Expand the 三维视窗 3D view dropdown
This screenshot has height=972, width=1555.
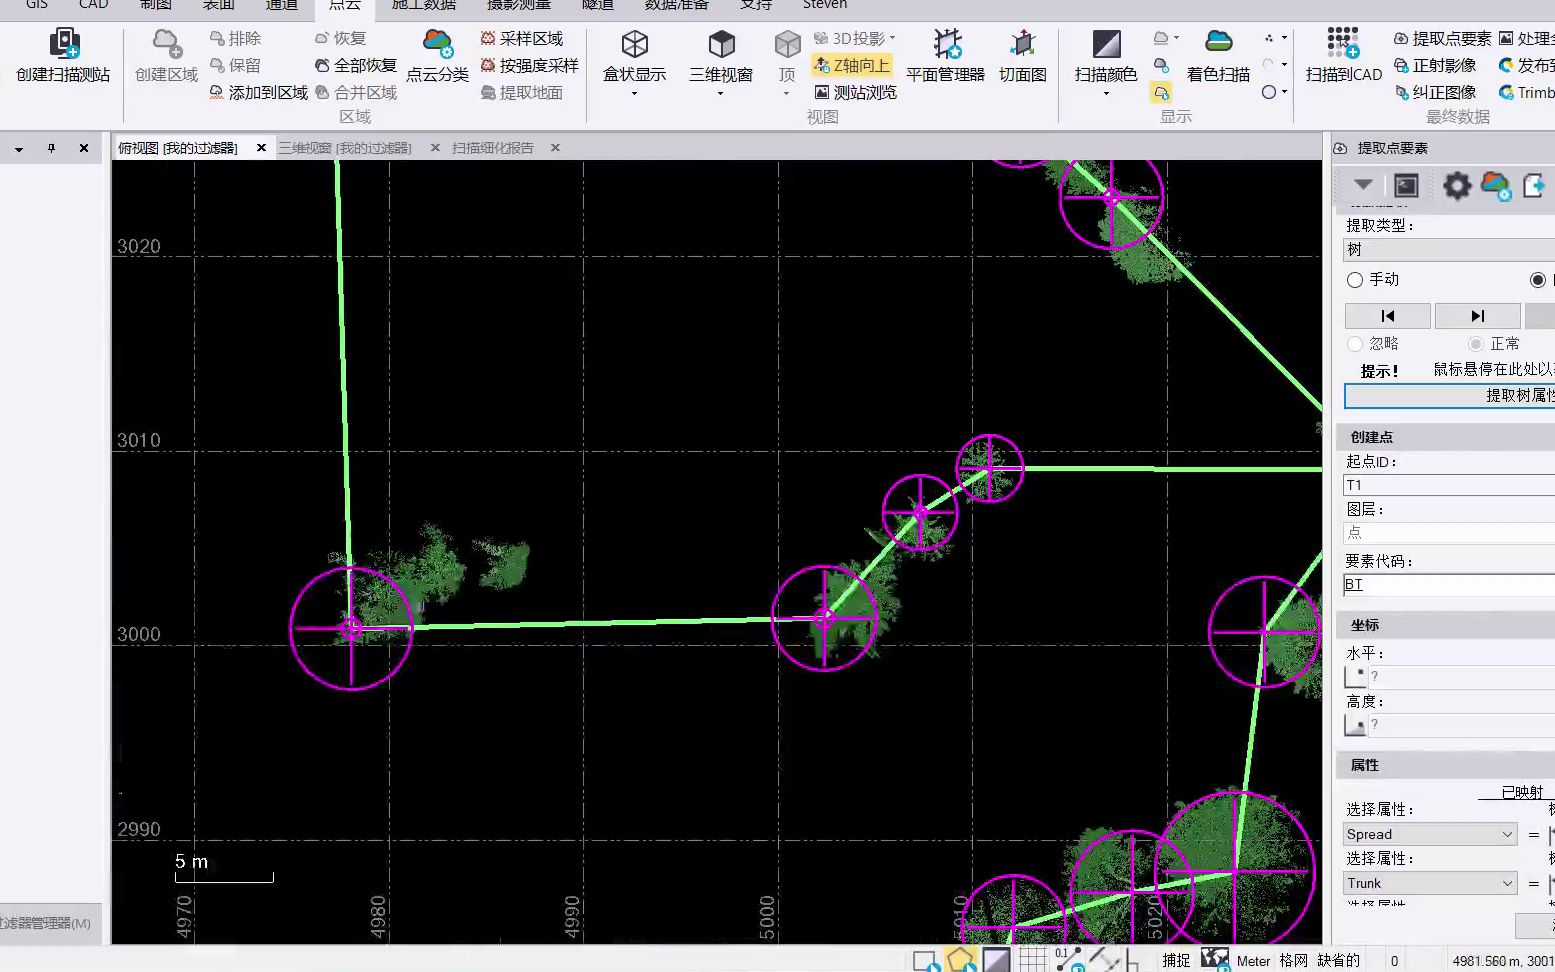point(720,94)
